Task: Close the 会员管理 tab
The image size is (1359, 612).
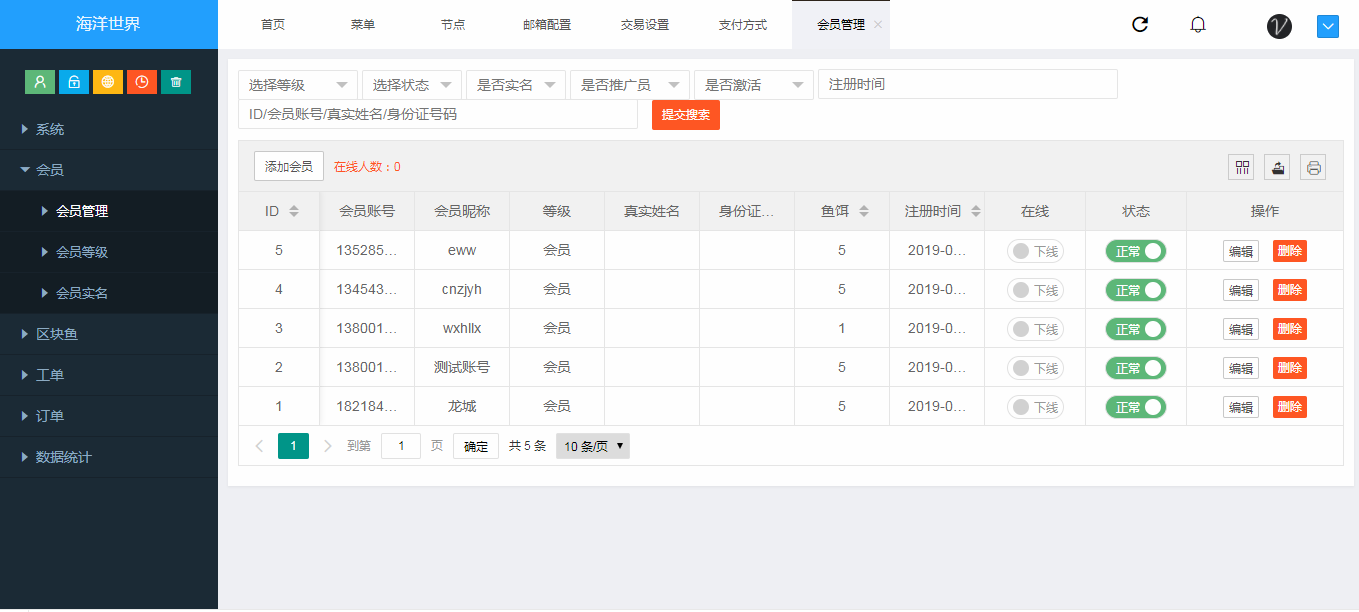Action: [878, 25]
